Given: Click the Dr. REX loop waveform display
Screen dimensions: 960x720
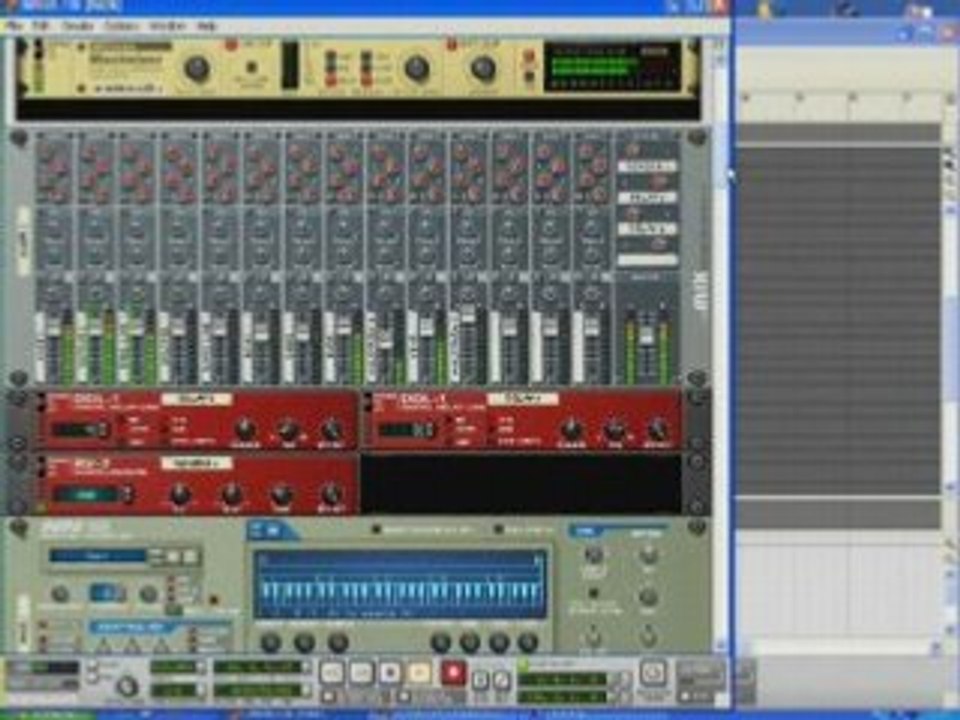Looking at the screenshot, I should [x=400, y=585].
